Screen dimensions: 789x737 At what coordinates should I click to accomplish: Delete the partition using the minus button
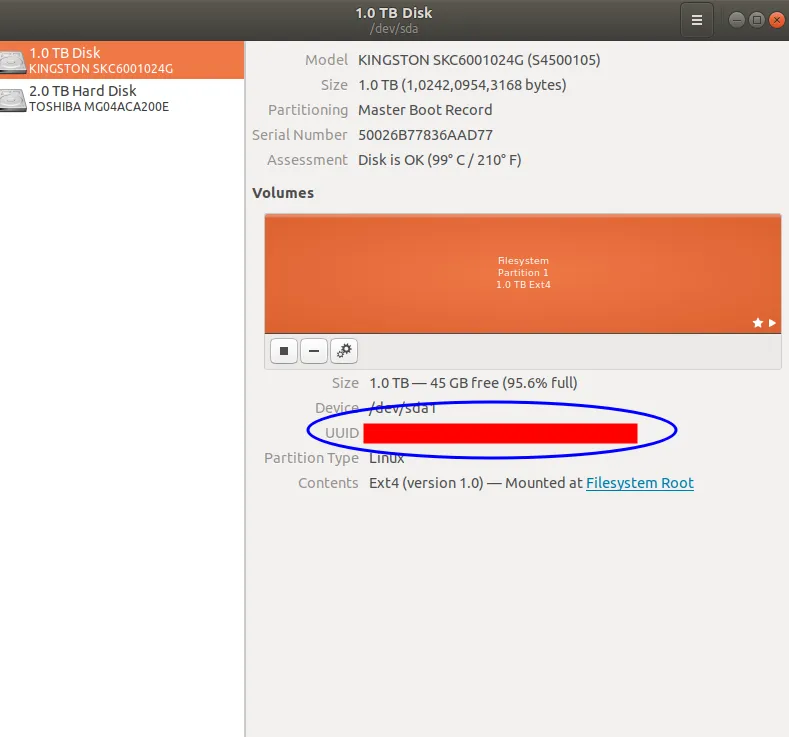314,351
